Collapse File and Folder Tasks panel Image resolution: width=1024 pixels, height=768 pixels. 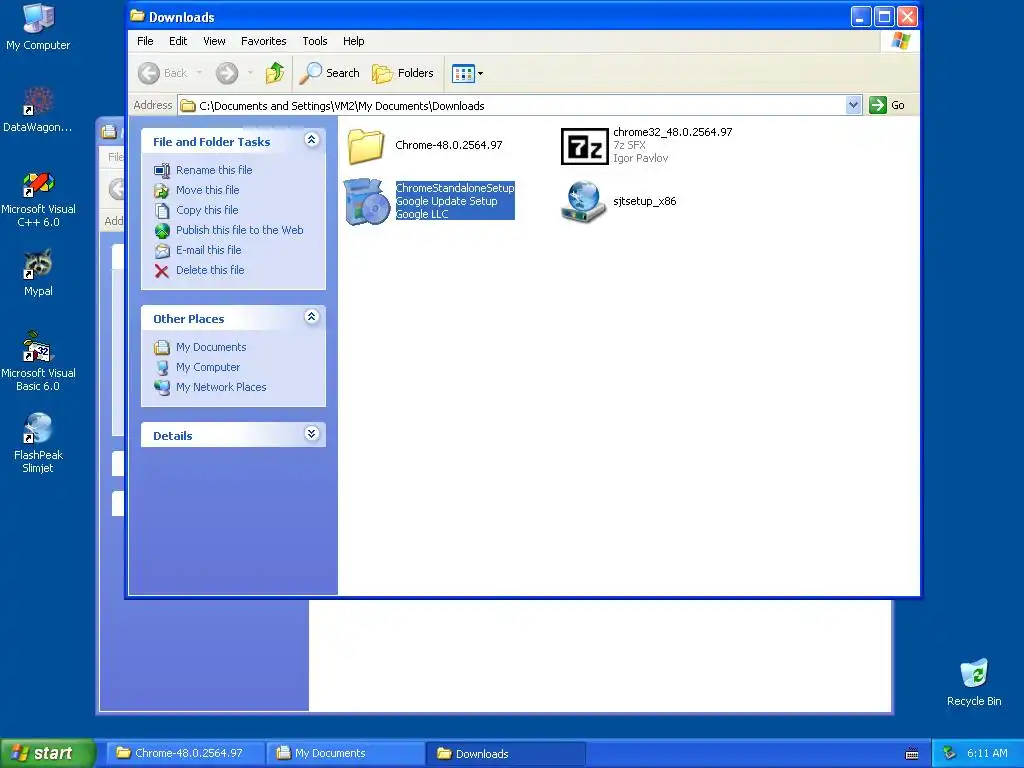(312, 140)
